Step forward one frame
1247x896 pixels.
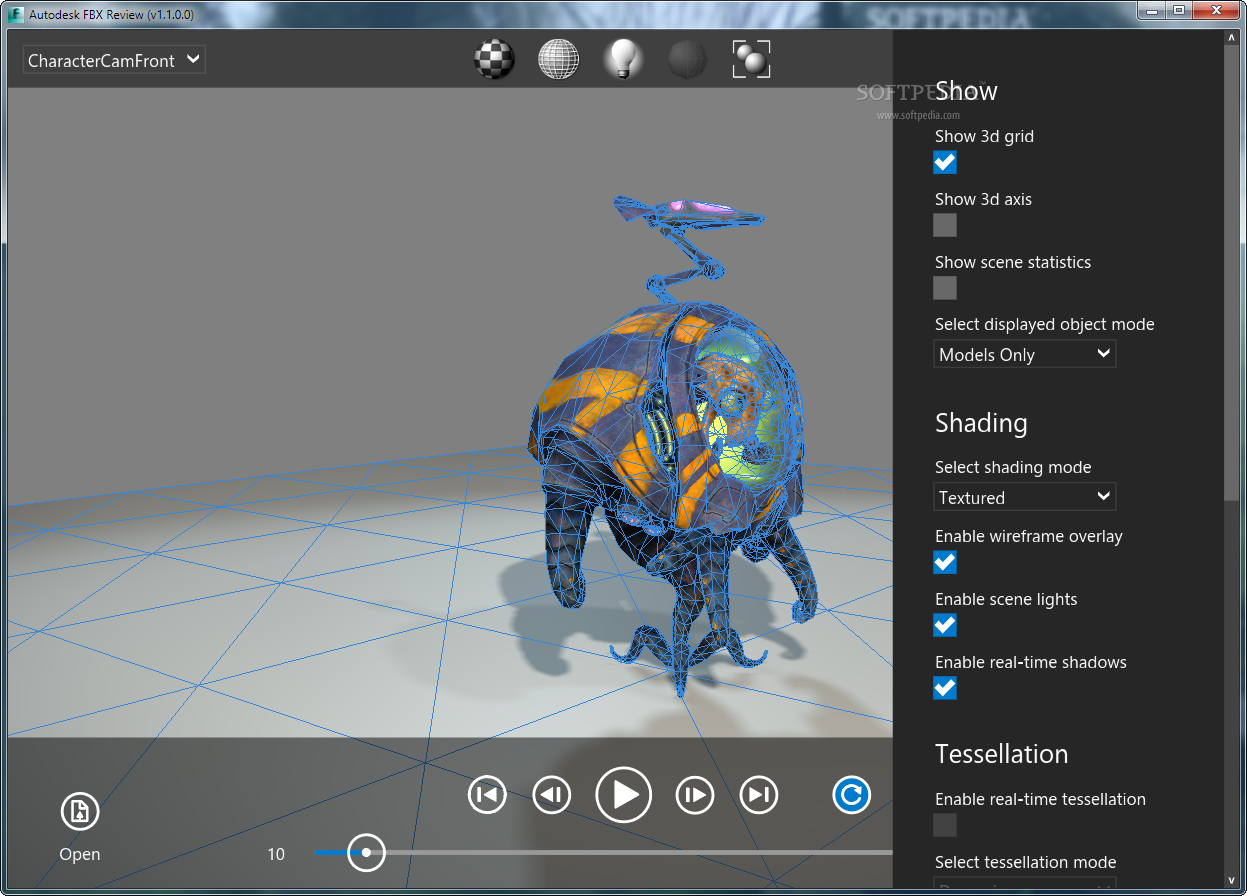[x=695, y=795]
